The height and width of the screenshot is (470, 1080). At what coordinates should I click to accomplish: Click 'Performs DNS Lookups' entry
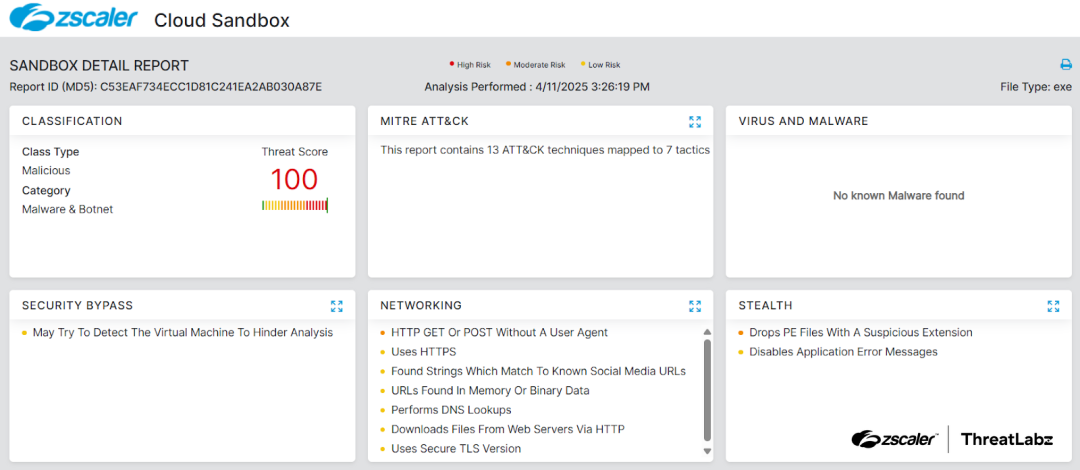coord(451,410)
